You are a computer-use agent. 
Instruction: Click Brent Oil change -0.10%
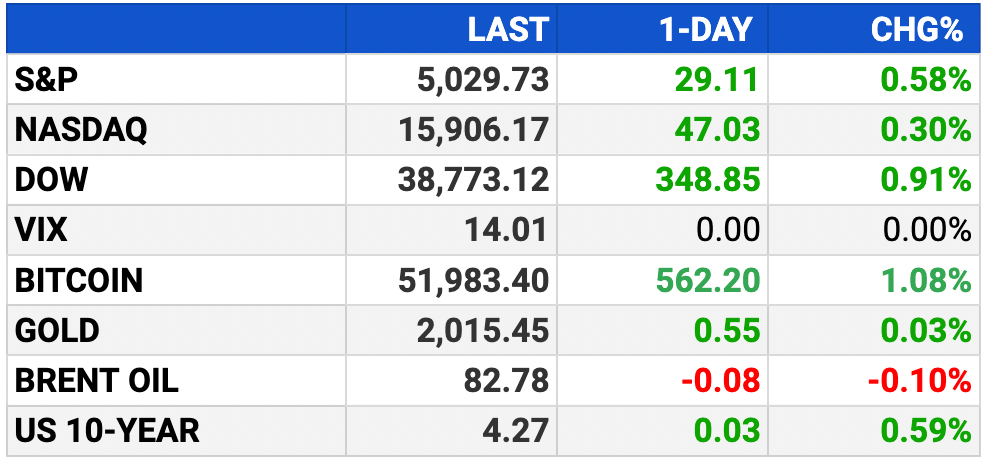pyautogui.click(x=920, y=381)
